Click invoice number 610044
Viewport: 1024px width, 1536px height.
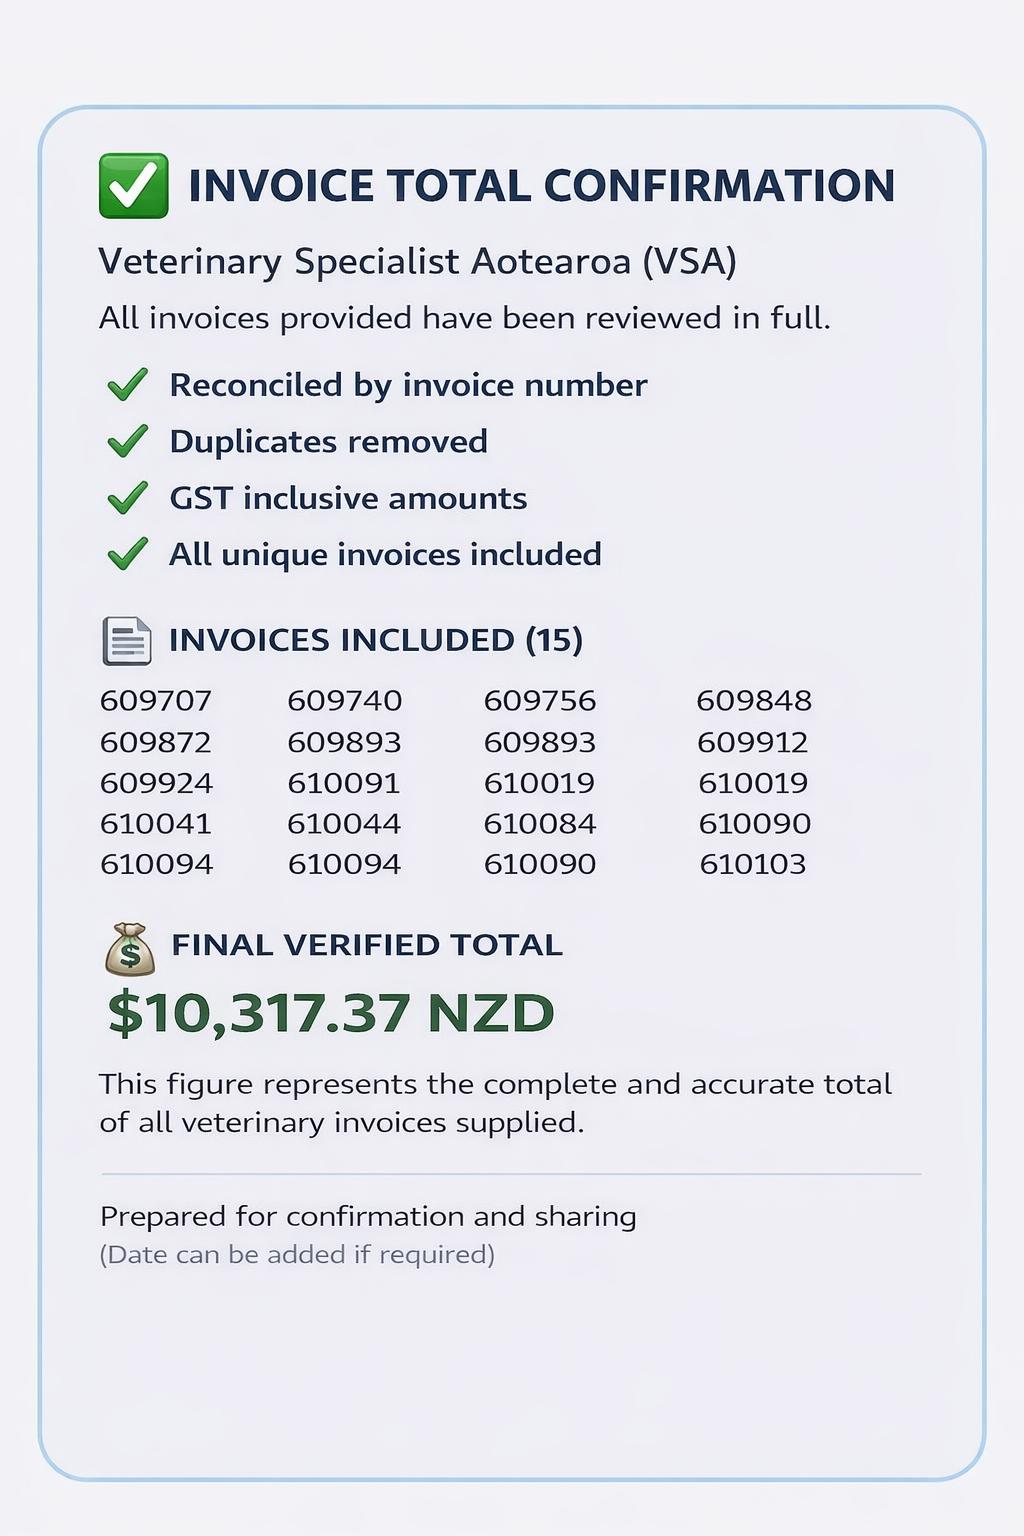click(x=344, y=824)
